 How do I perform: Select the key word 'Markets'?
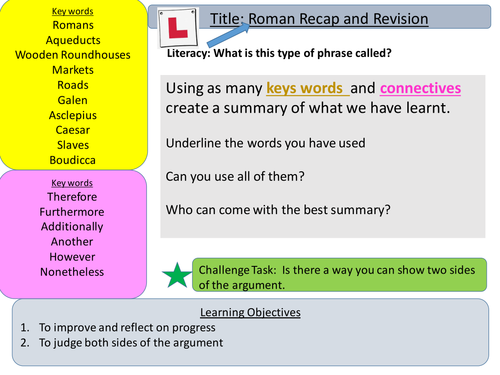click(x=73, y=70)
